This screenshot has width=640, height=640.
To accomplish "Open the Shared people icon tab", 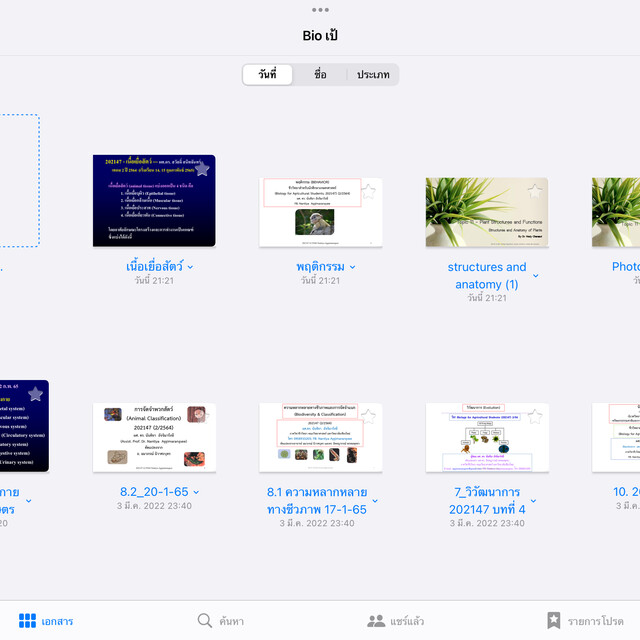I will point(376,621).
